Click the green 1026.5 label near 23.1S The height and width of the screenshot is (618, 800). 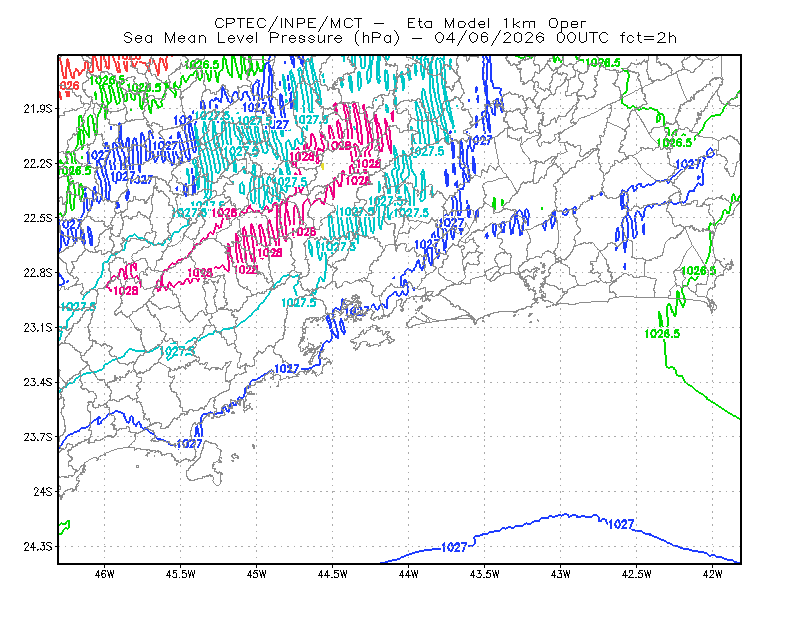pos(662,334)
